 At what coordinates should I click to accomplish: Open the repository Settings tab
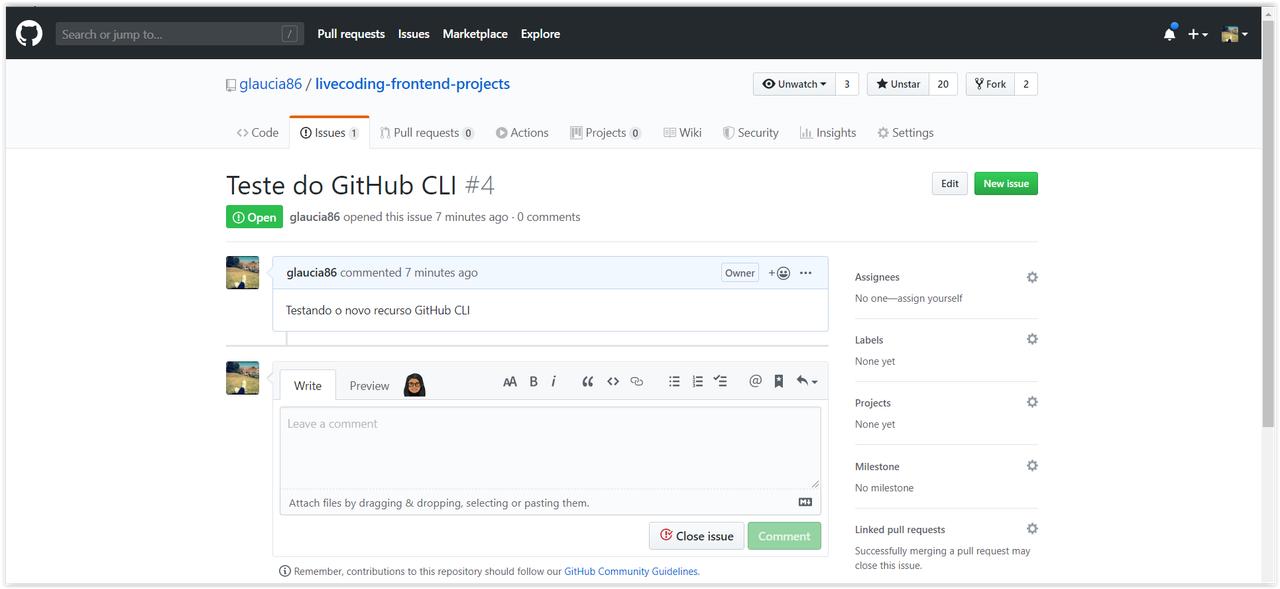[905, 132]
